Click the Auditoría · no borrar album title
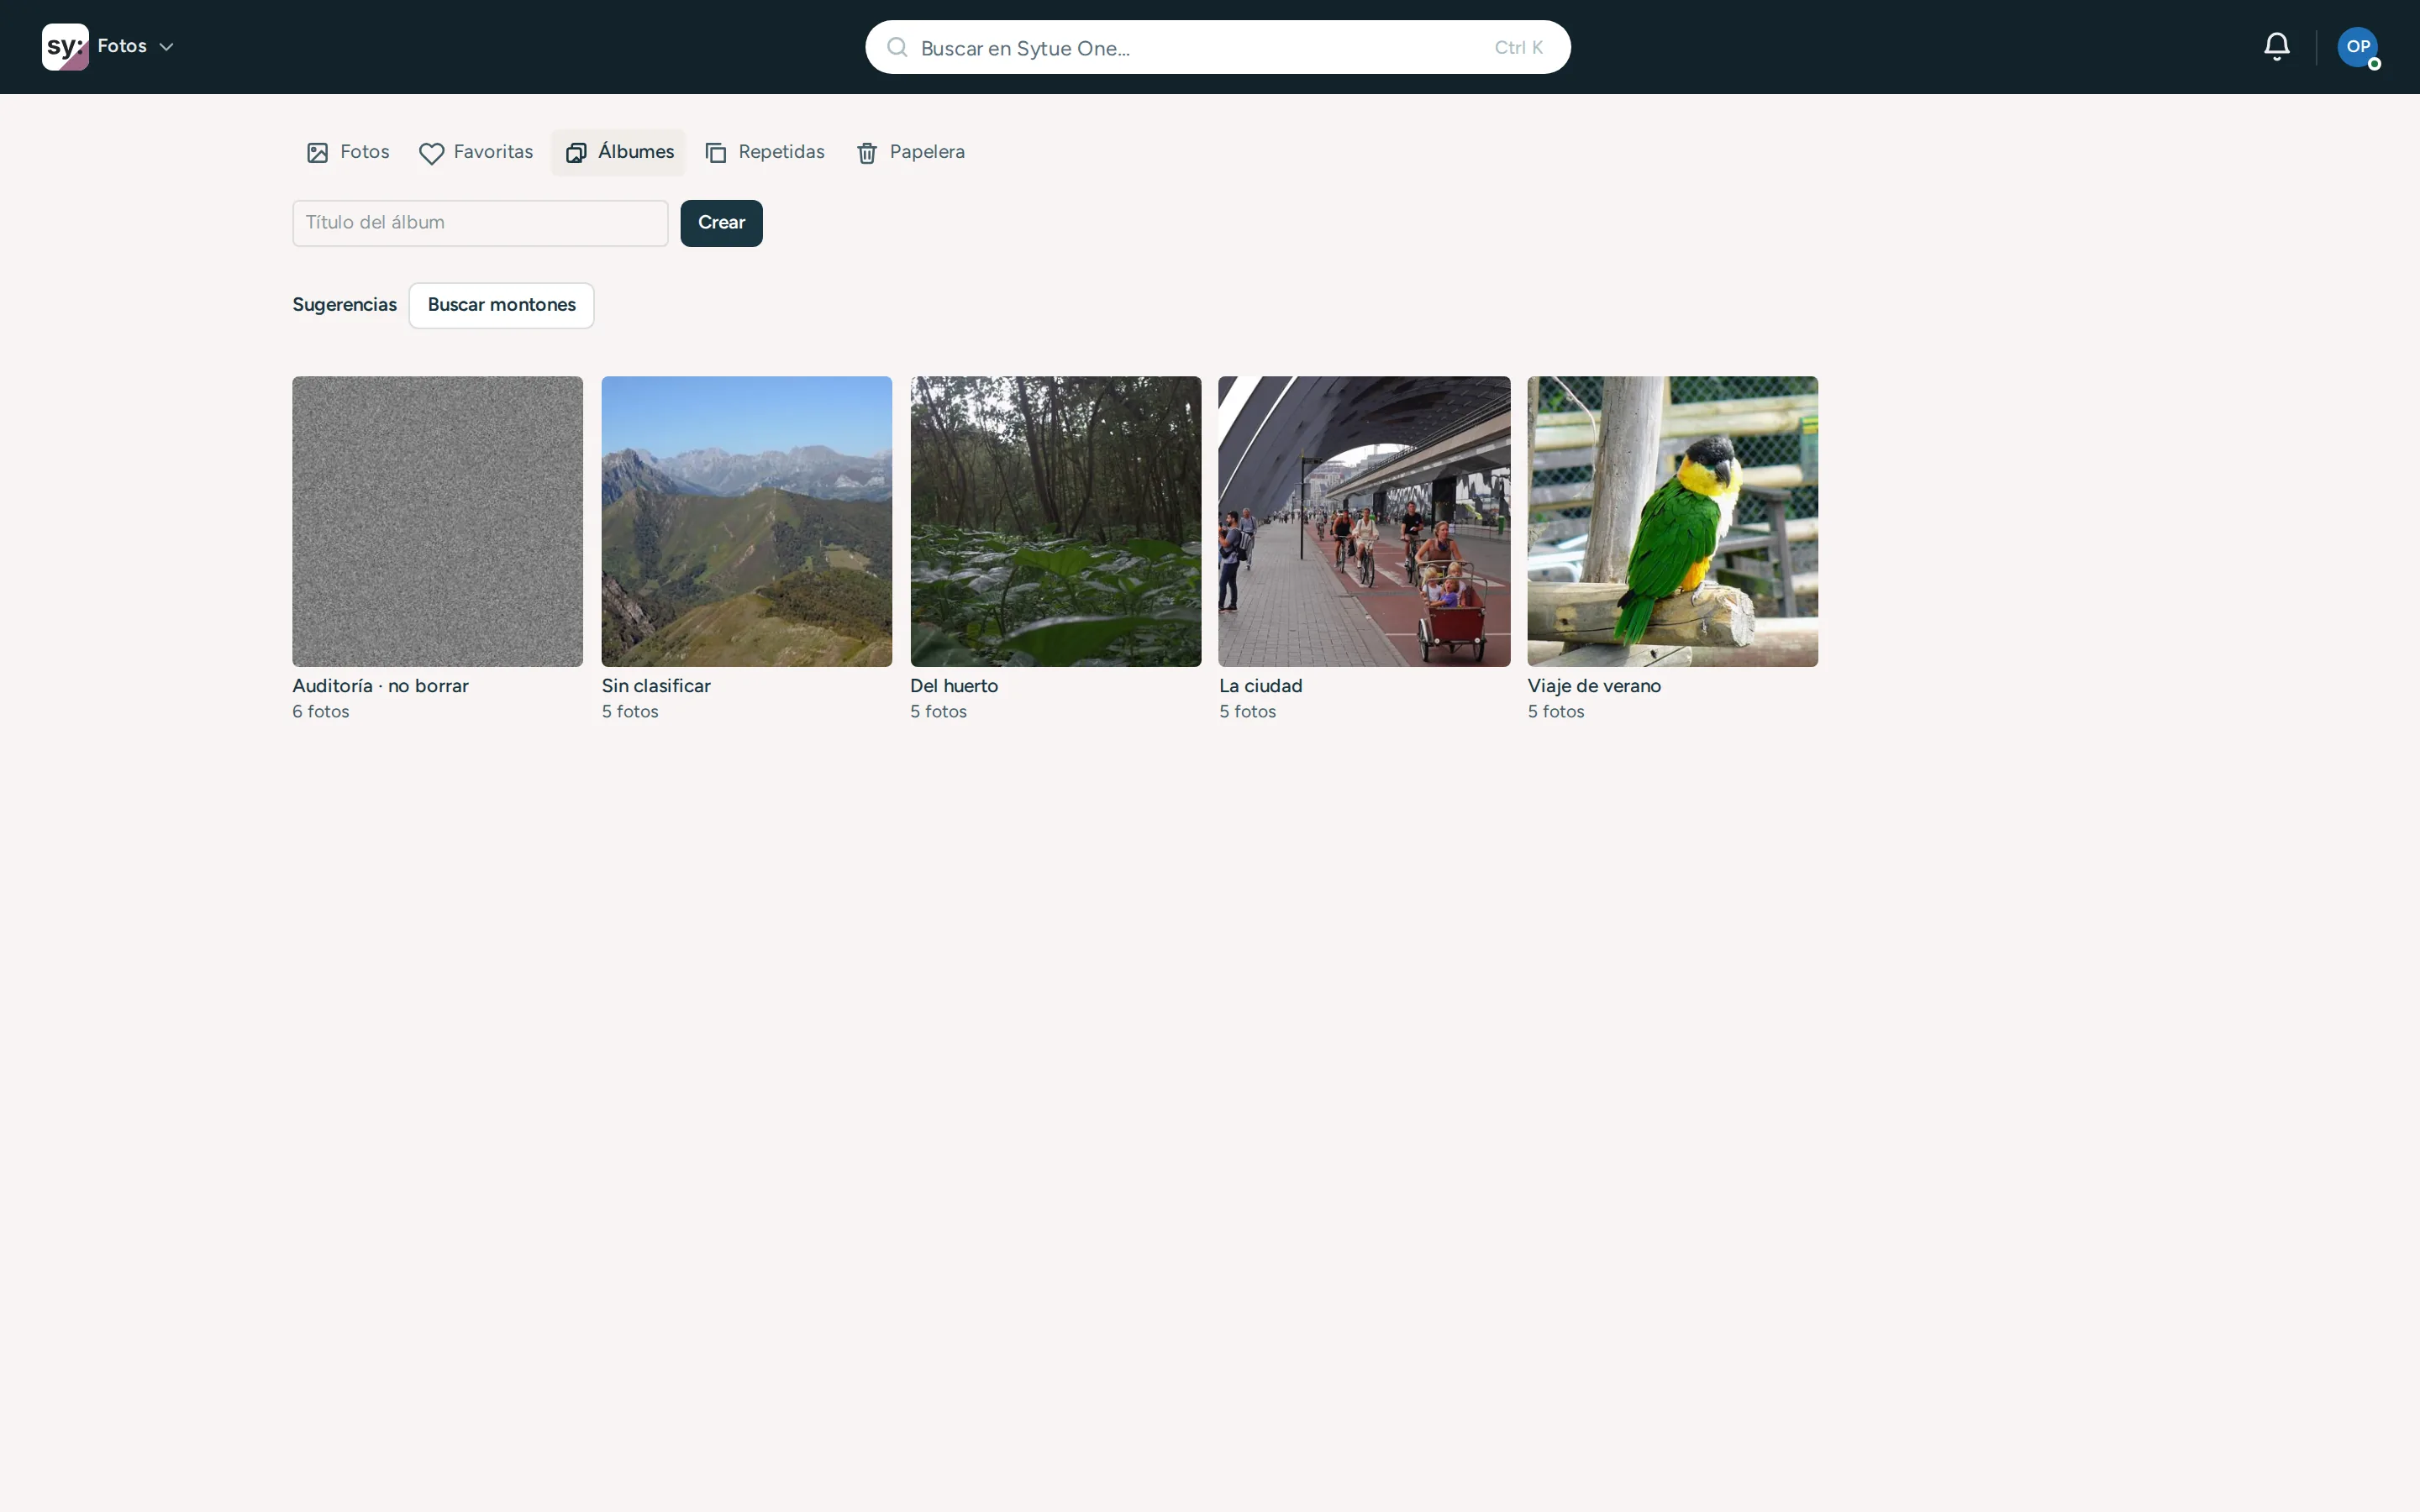This screenshot has height=1512, width=2420. tap(380, 686)
